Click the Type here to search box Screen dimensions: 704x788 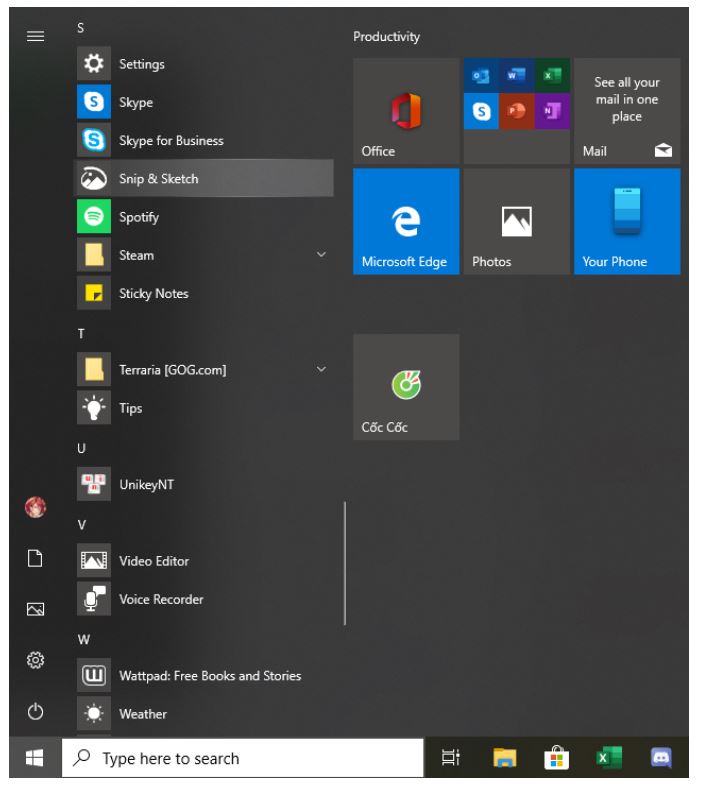tap(243, 758)
